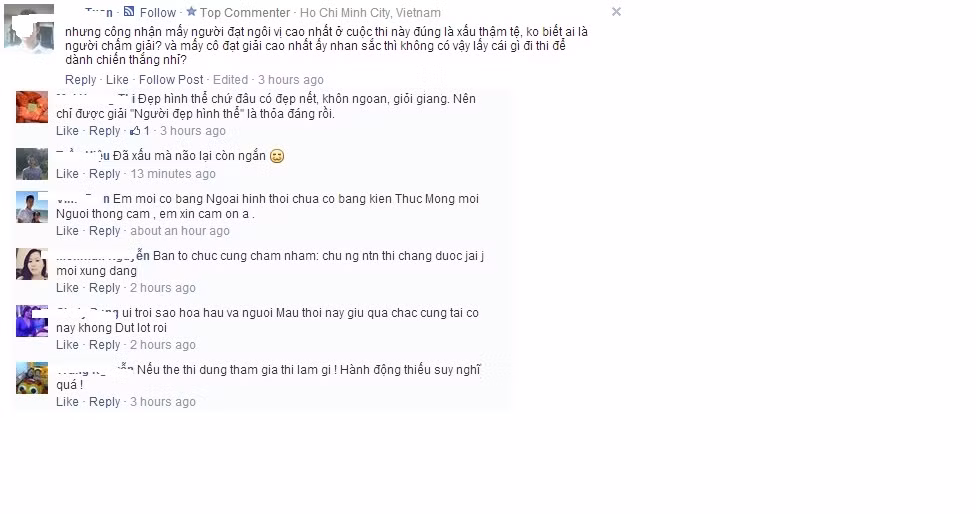Viewport: 976px width, 514px height.
Task: Reply to the 'Ban to chuc cung cham nham' comment
Action: pyautogui.click(x=105, y=287)
